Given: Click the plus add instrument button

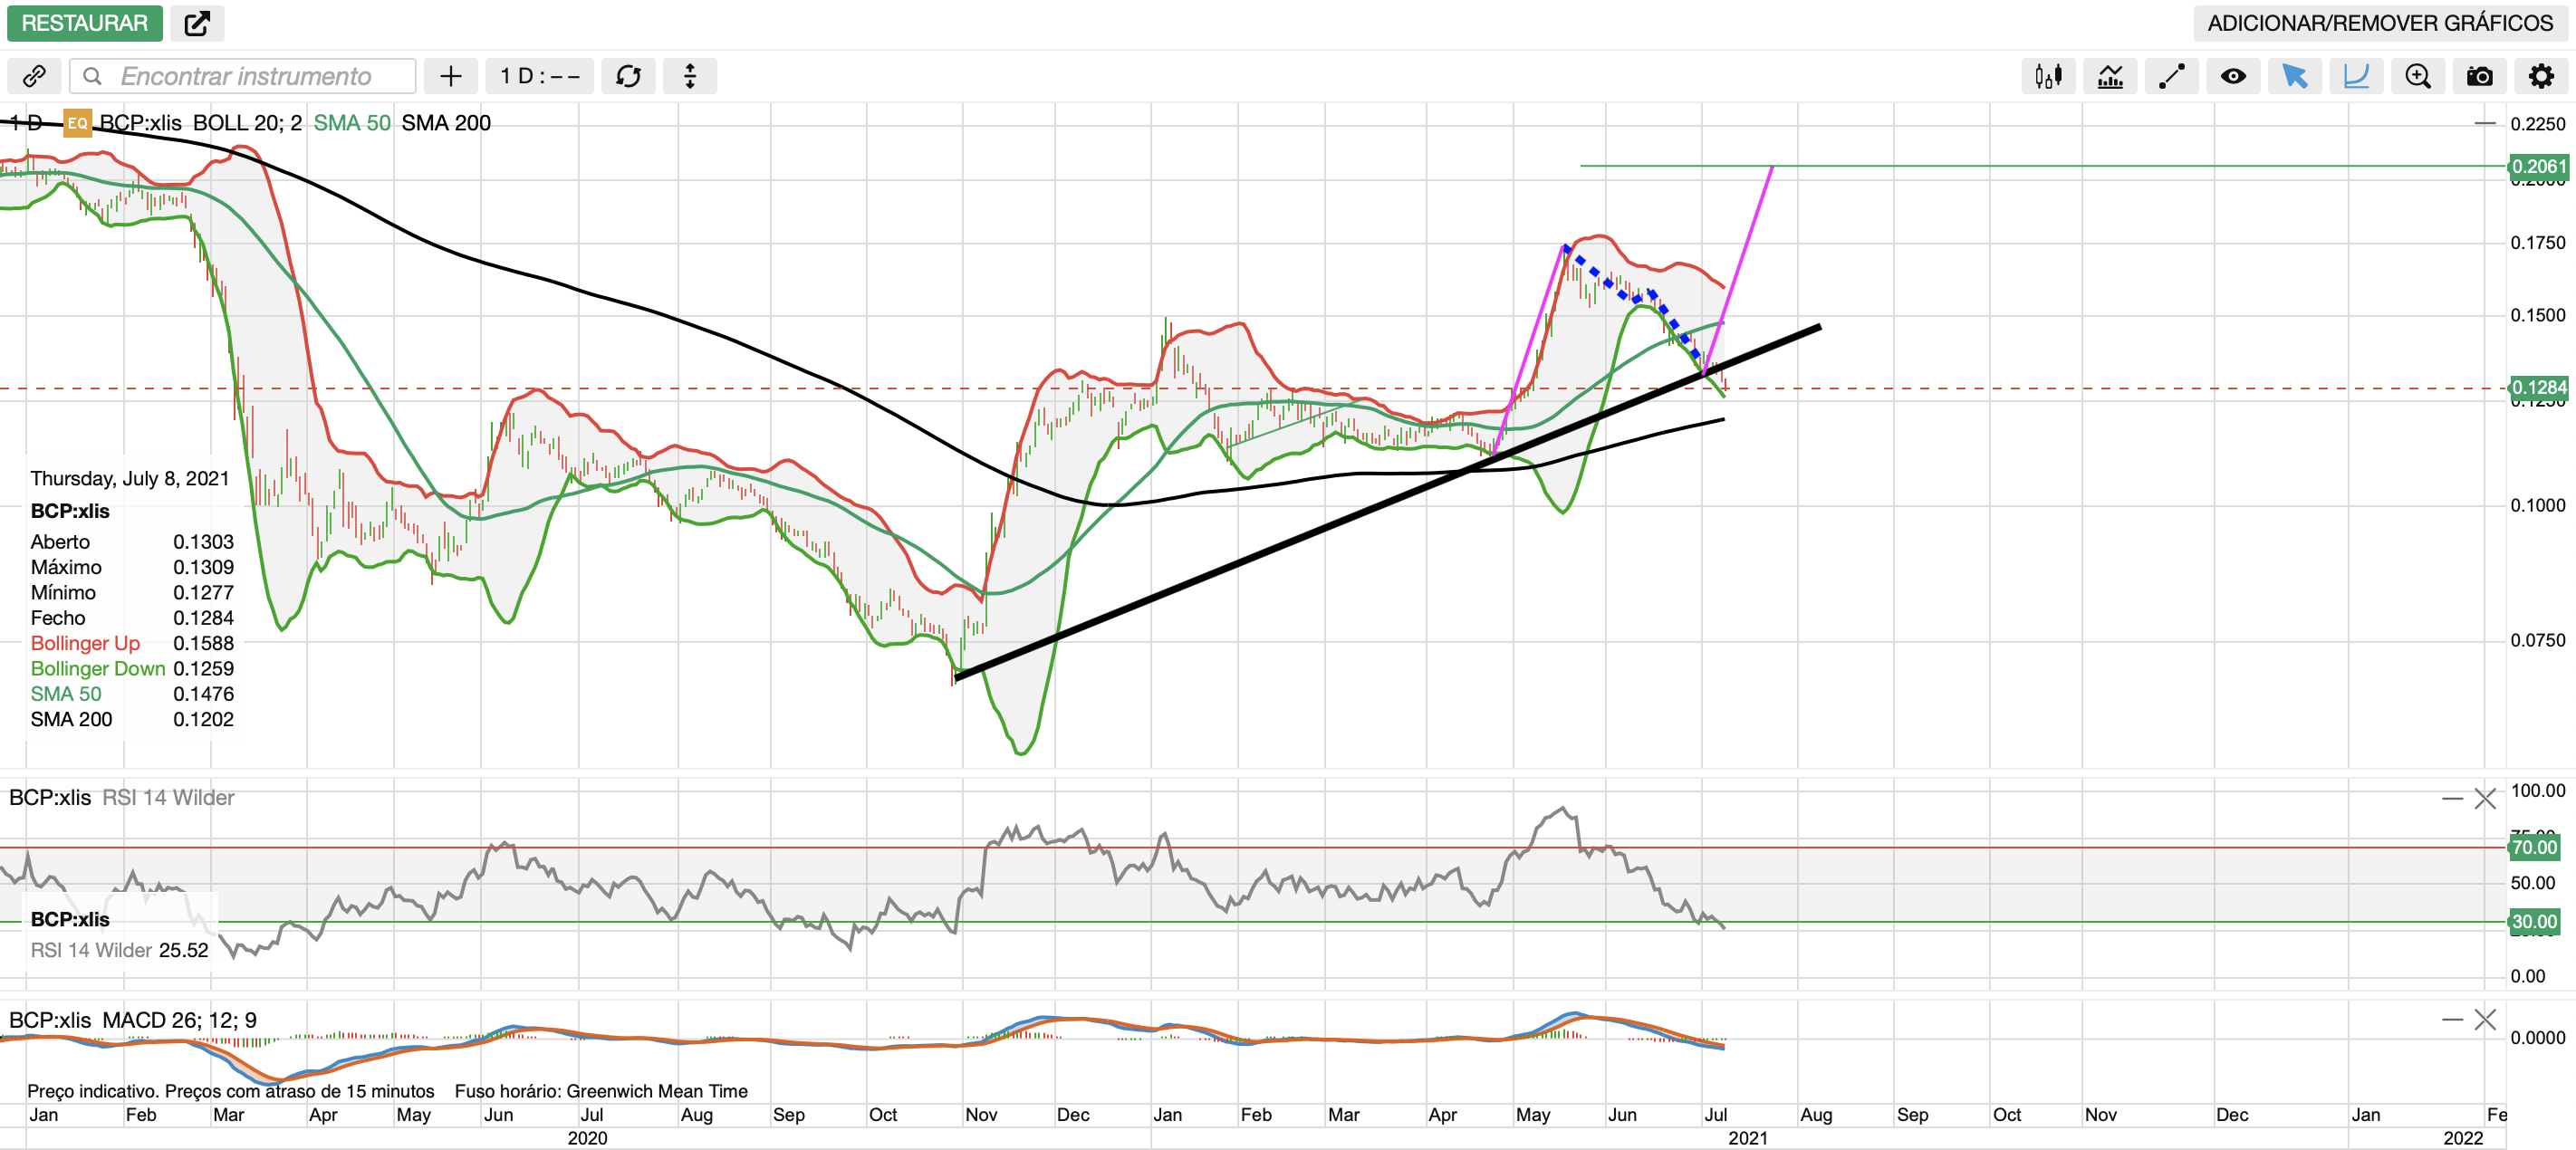Looking at the screenshot, I should pyautogui.click(x=450, y=76).
